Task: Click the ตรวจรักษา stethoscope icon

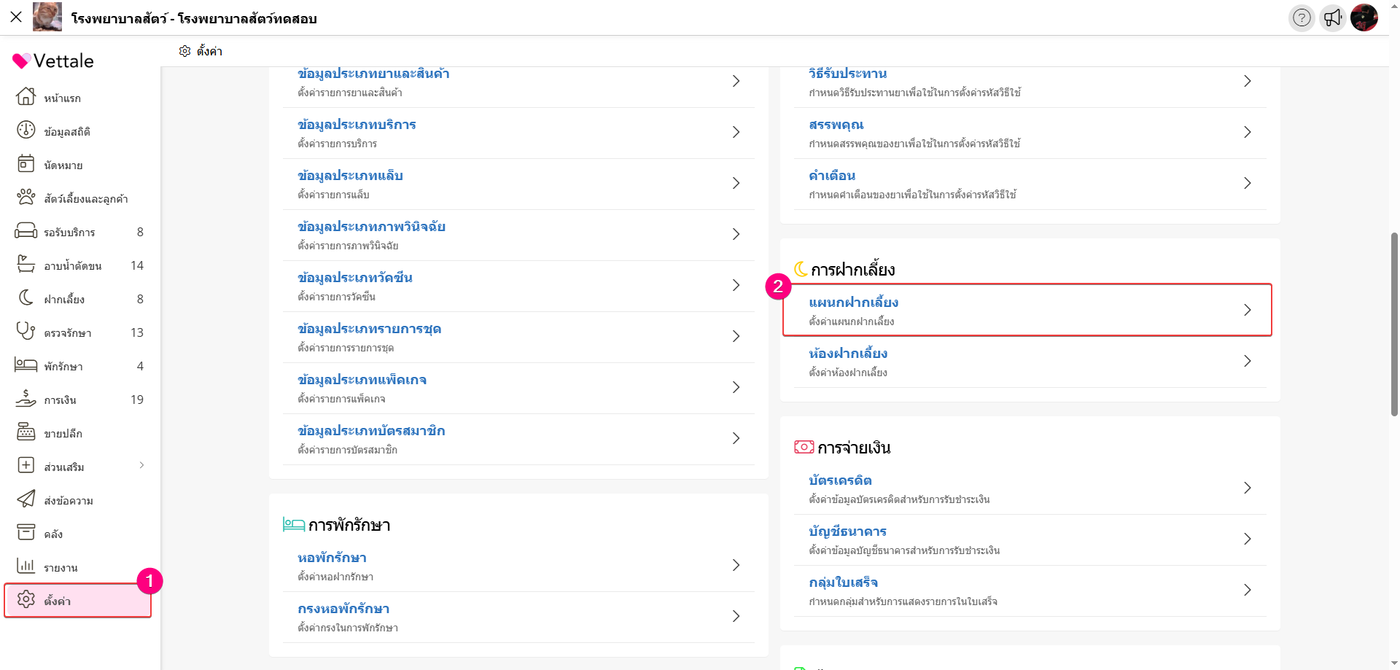Action: pyautogui.click(x=26, y=332)
